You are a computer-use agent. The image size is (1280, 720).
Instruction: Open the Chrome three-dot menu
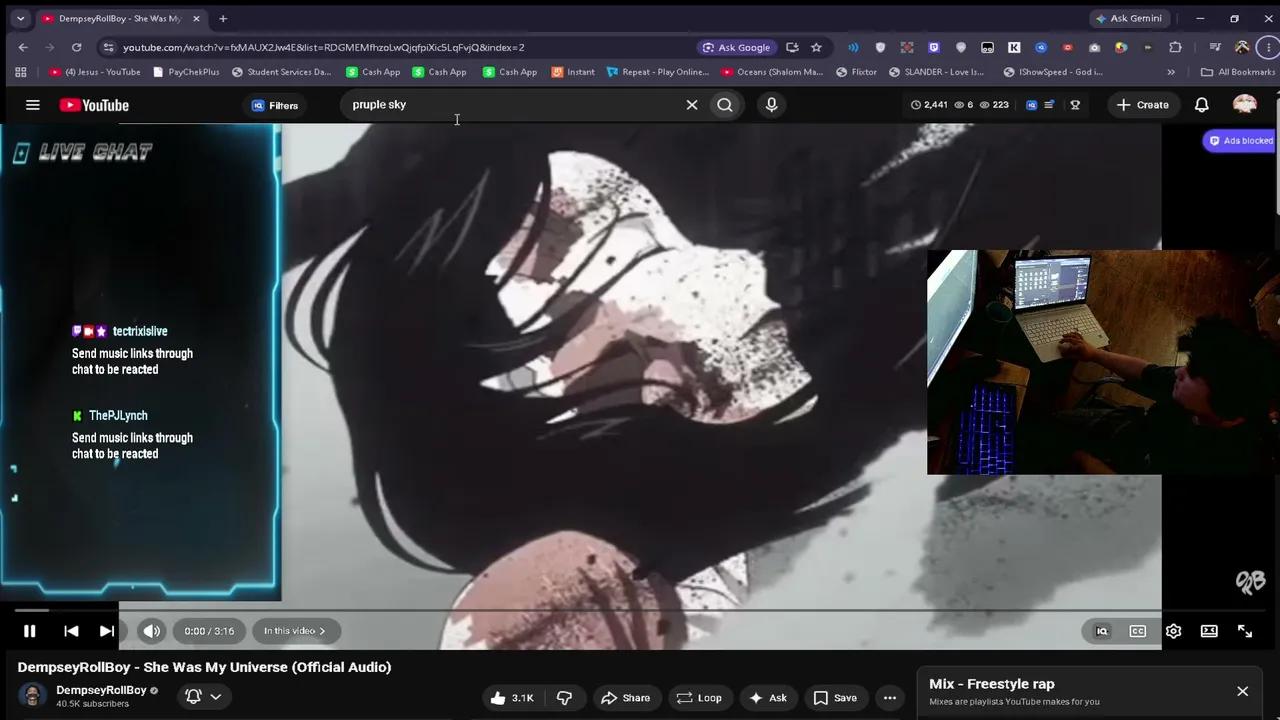[1268, 47]
